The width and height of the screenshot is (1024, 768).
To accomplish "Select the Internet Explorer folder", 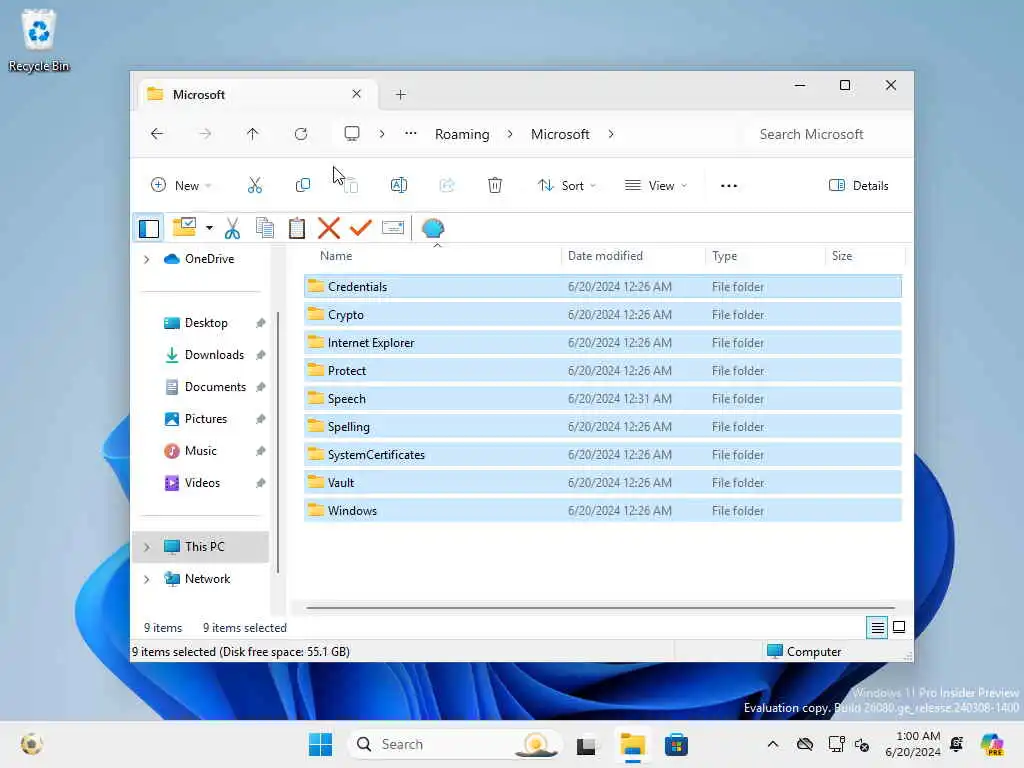I will [x=602, y=343].
